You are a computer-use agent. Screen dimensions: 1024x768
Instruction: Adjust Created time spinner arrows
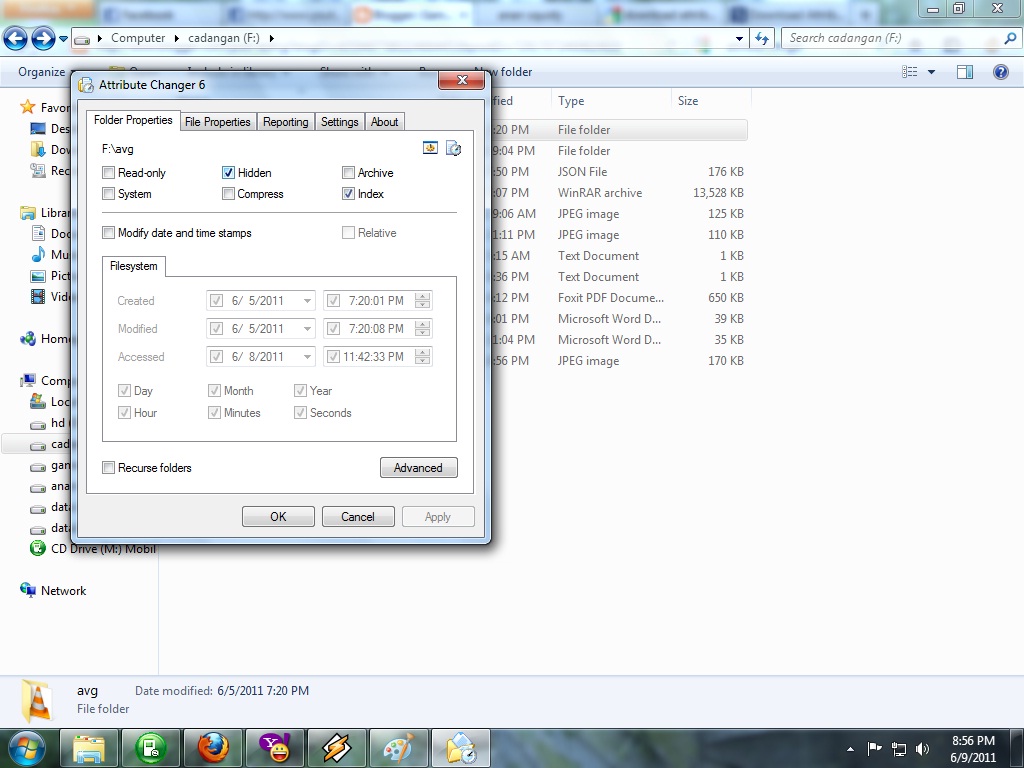[x=423, y=301]
